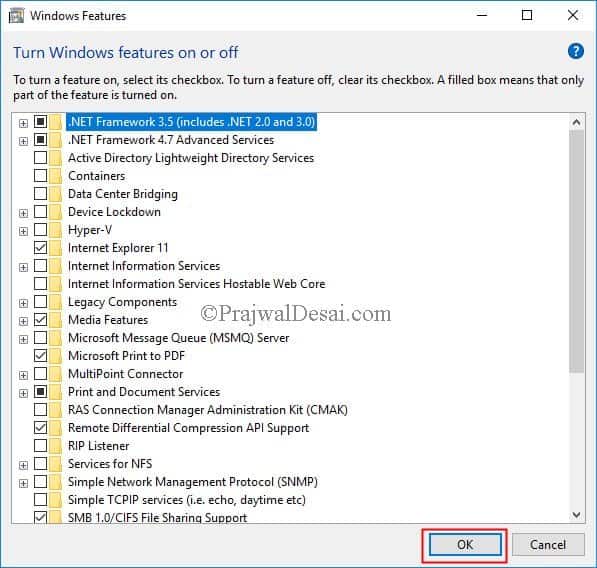Select the Legacy Components label
The width and height of the screenshot is (597, 568).
(122, 302)
